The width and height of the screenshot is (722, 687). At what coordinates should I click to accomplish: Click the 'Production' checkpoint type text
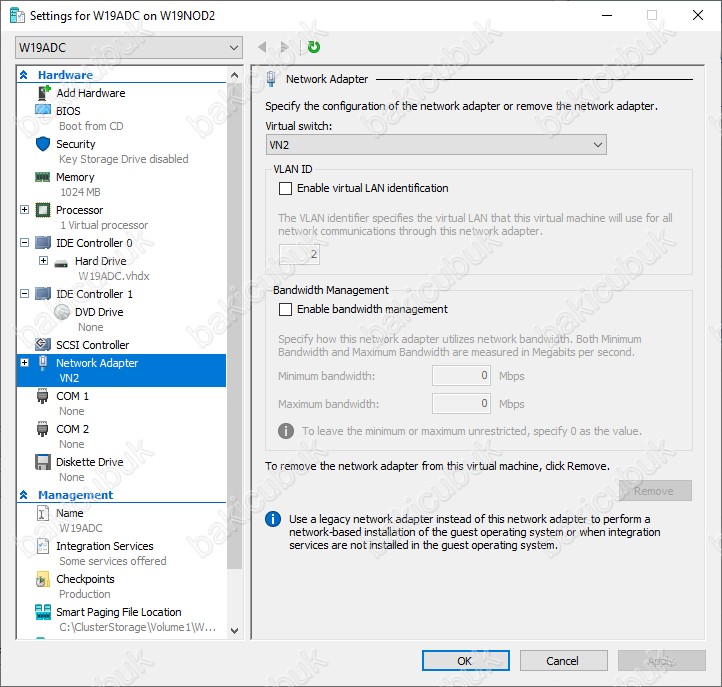(x=85, y=594)
